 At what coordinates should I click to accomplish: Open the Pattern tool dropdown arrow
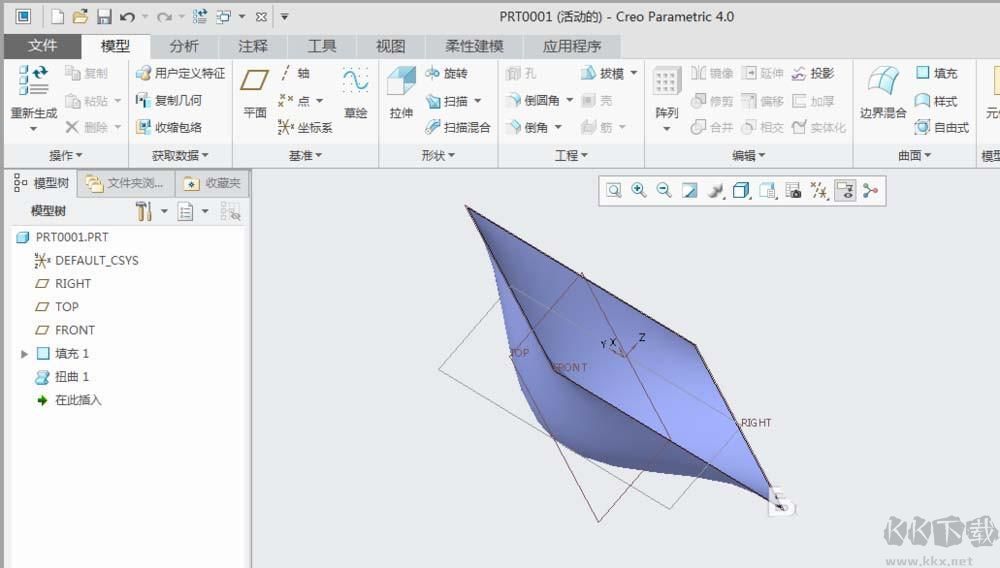(666, 129)
